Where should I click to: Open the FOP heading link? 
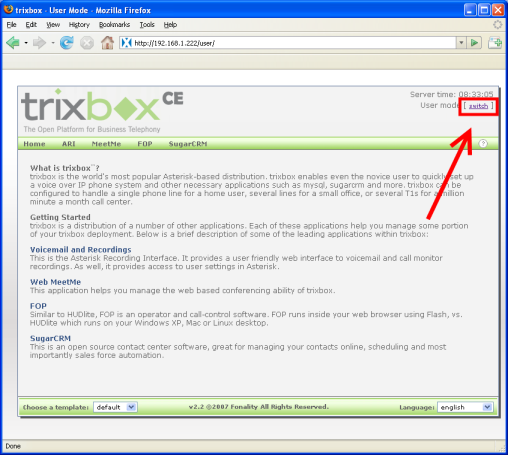tap(38, 306)
